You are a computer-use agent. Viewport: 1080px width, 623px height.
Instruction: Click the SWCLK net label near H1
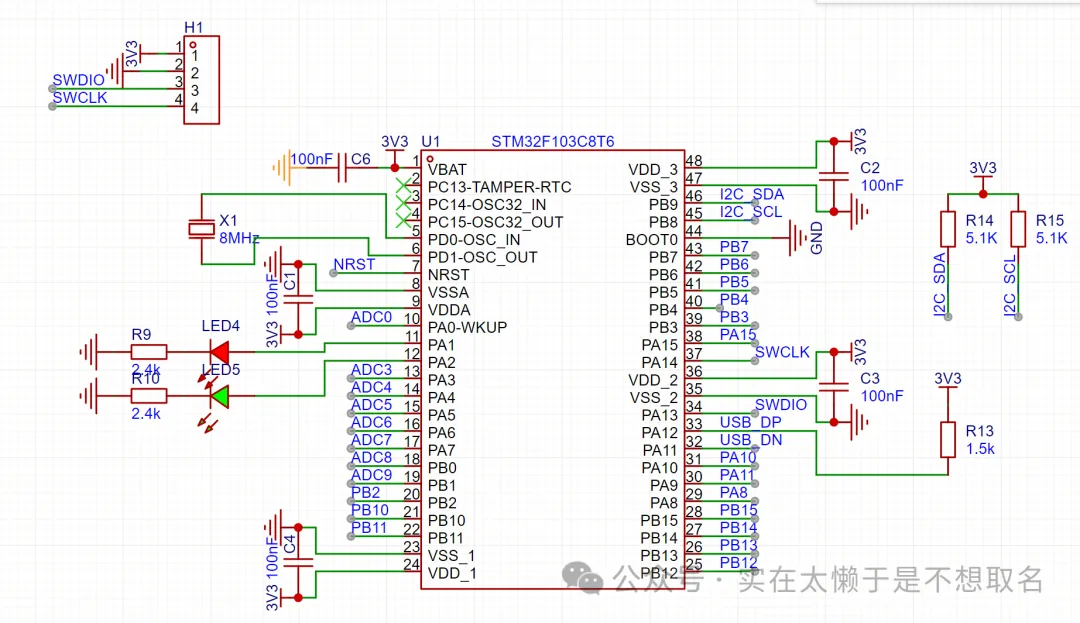pos(80,98)
